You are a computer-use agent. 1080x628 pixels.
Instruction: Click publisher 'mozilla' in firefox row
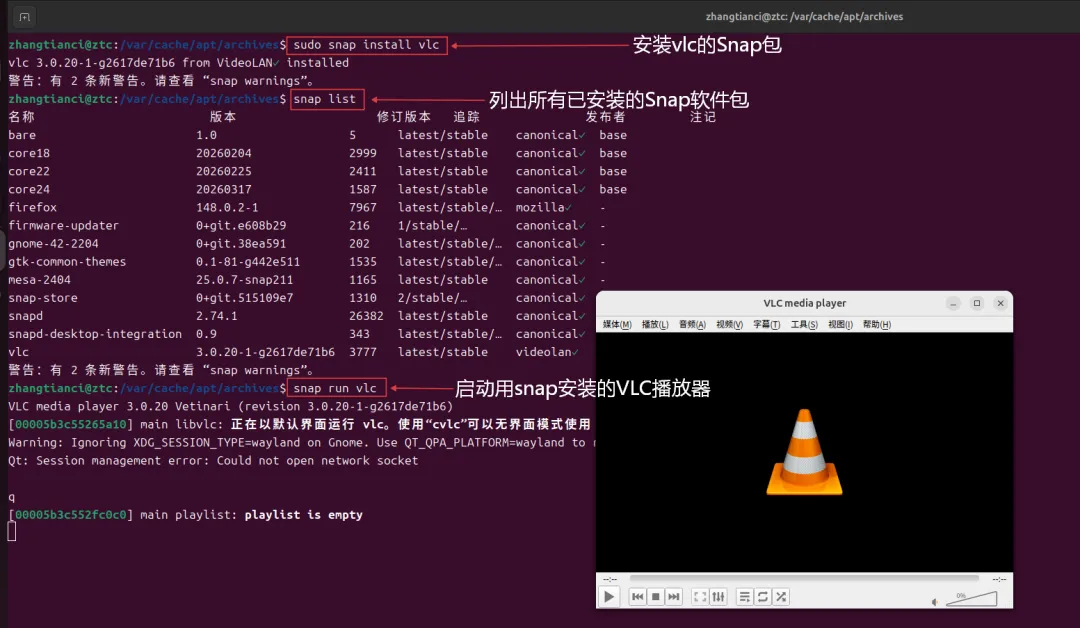pos(540,207)
